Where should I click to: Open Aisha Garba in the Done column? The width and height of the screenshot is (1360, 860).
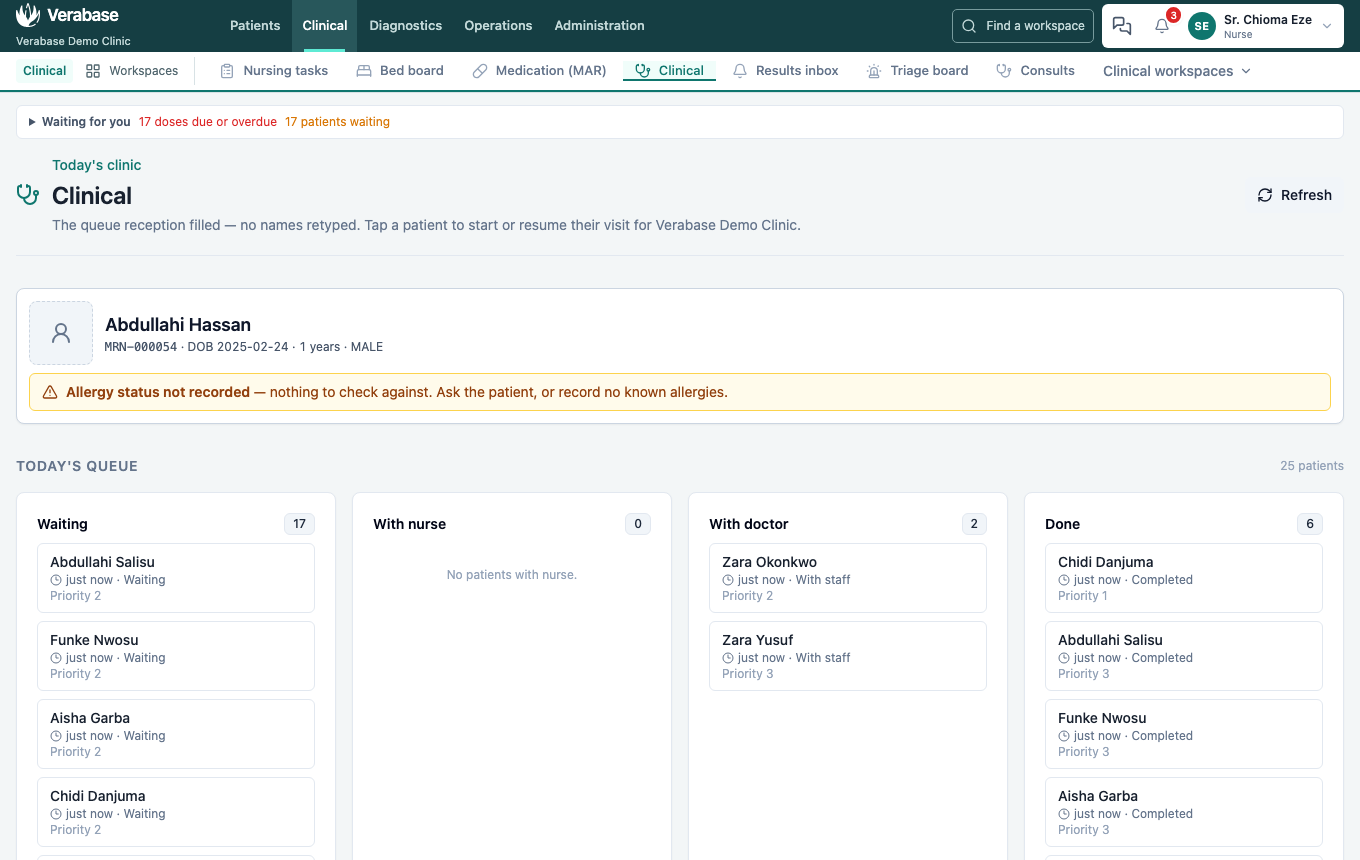pyautogui.click(x=1184, y=812)
